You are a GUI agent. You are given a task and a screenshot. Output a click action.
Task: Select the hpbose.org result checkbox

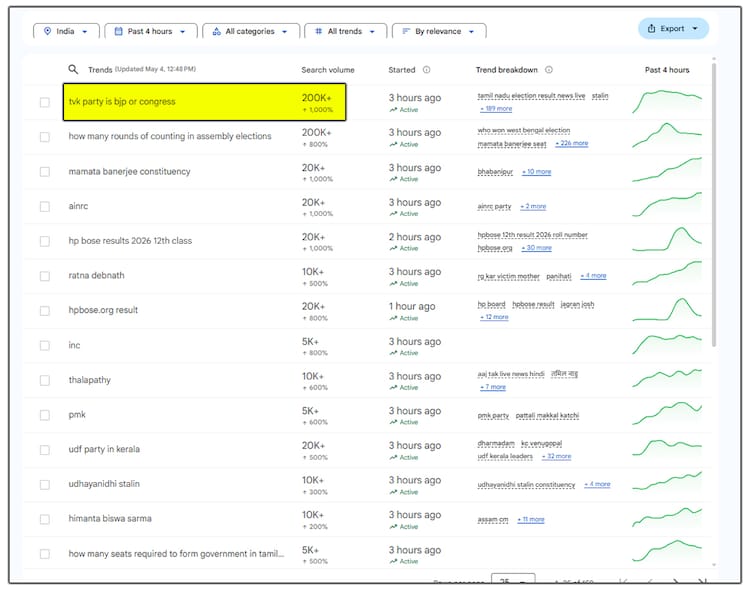pyautogui.click(x=44, y=311)
